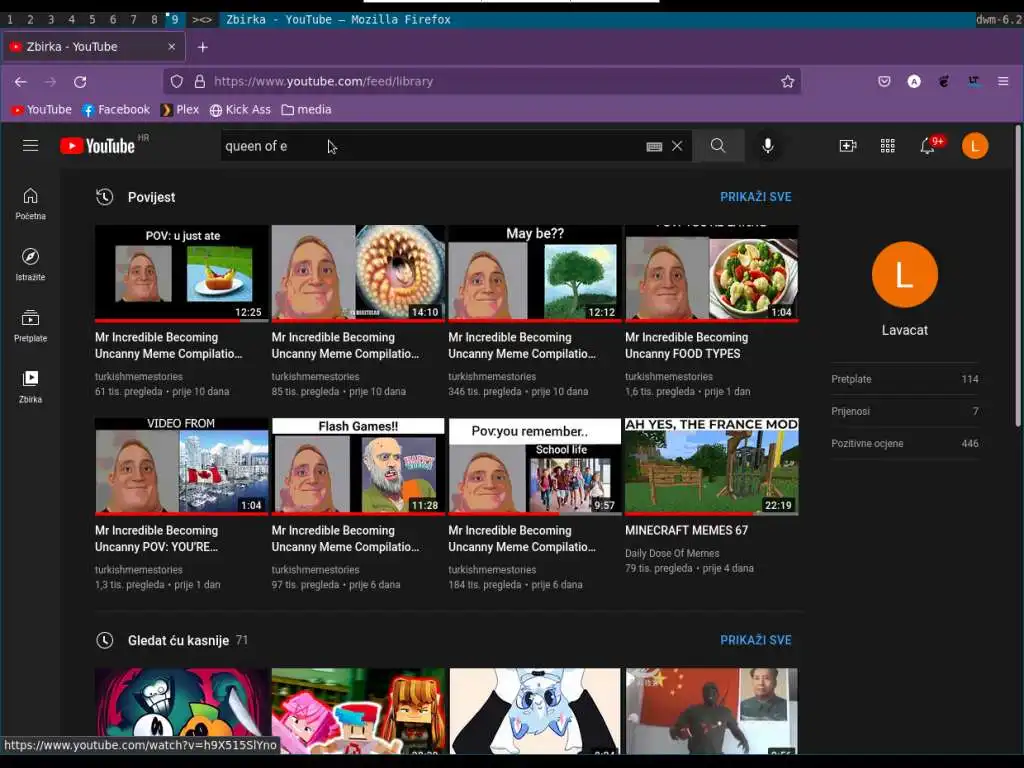Click the MINECRAFT MEMES 67 title
This screenshot has height=768, width=1024.
pyautogui.click(x=686, y=530)
